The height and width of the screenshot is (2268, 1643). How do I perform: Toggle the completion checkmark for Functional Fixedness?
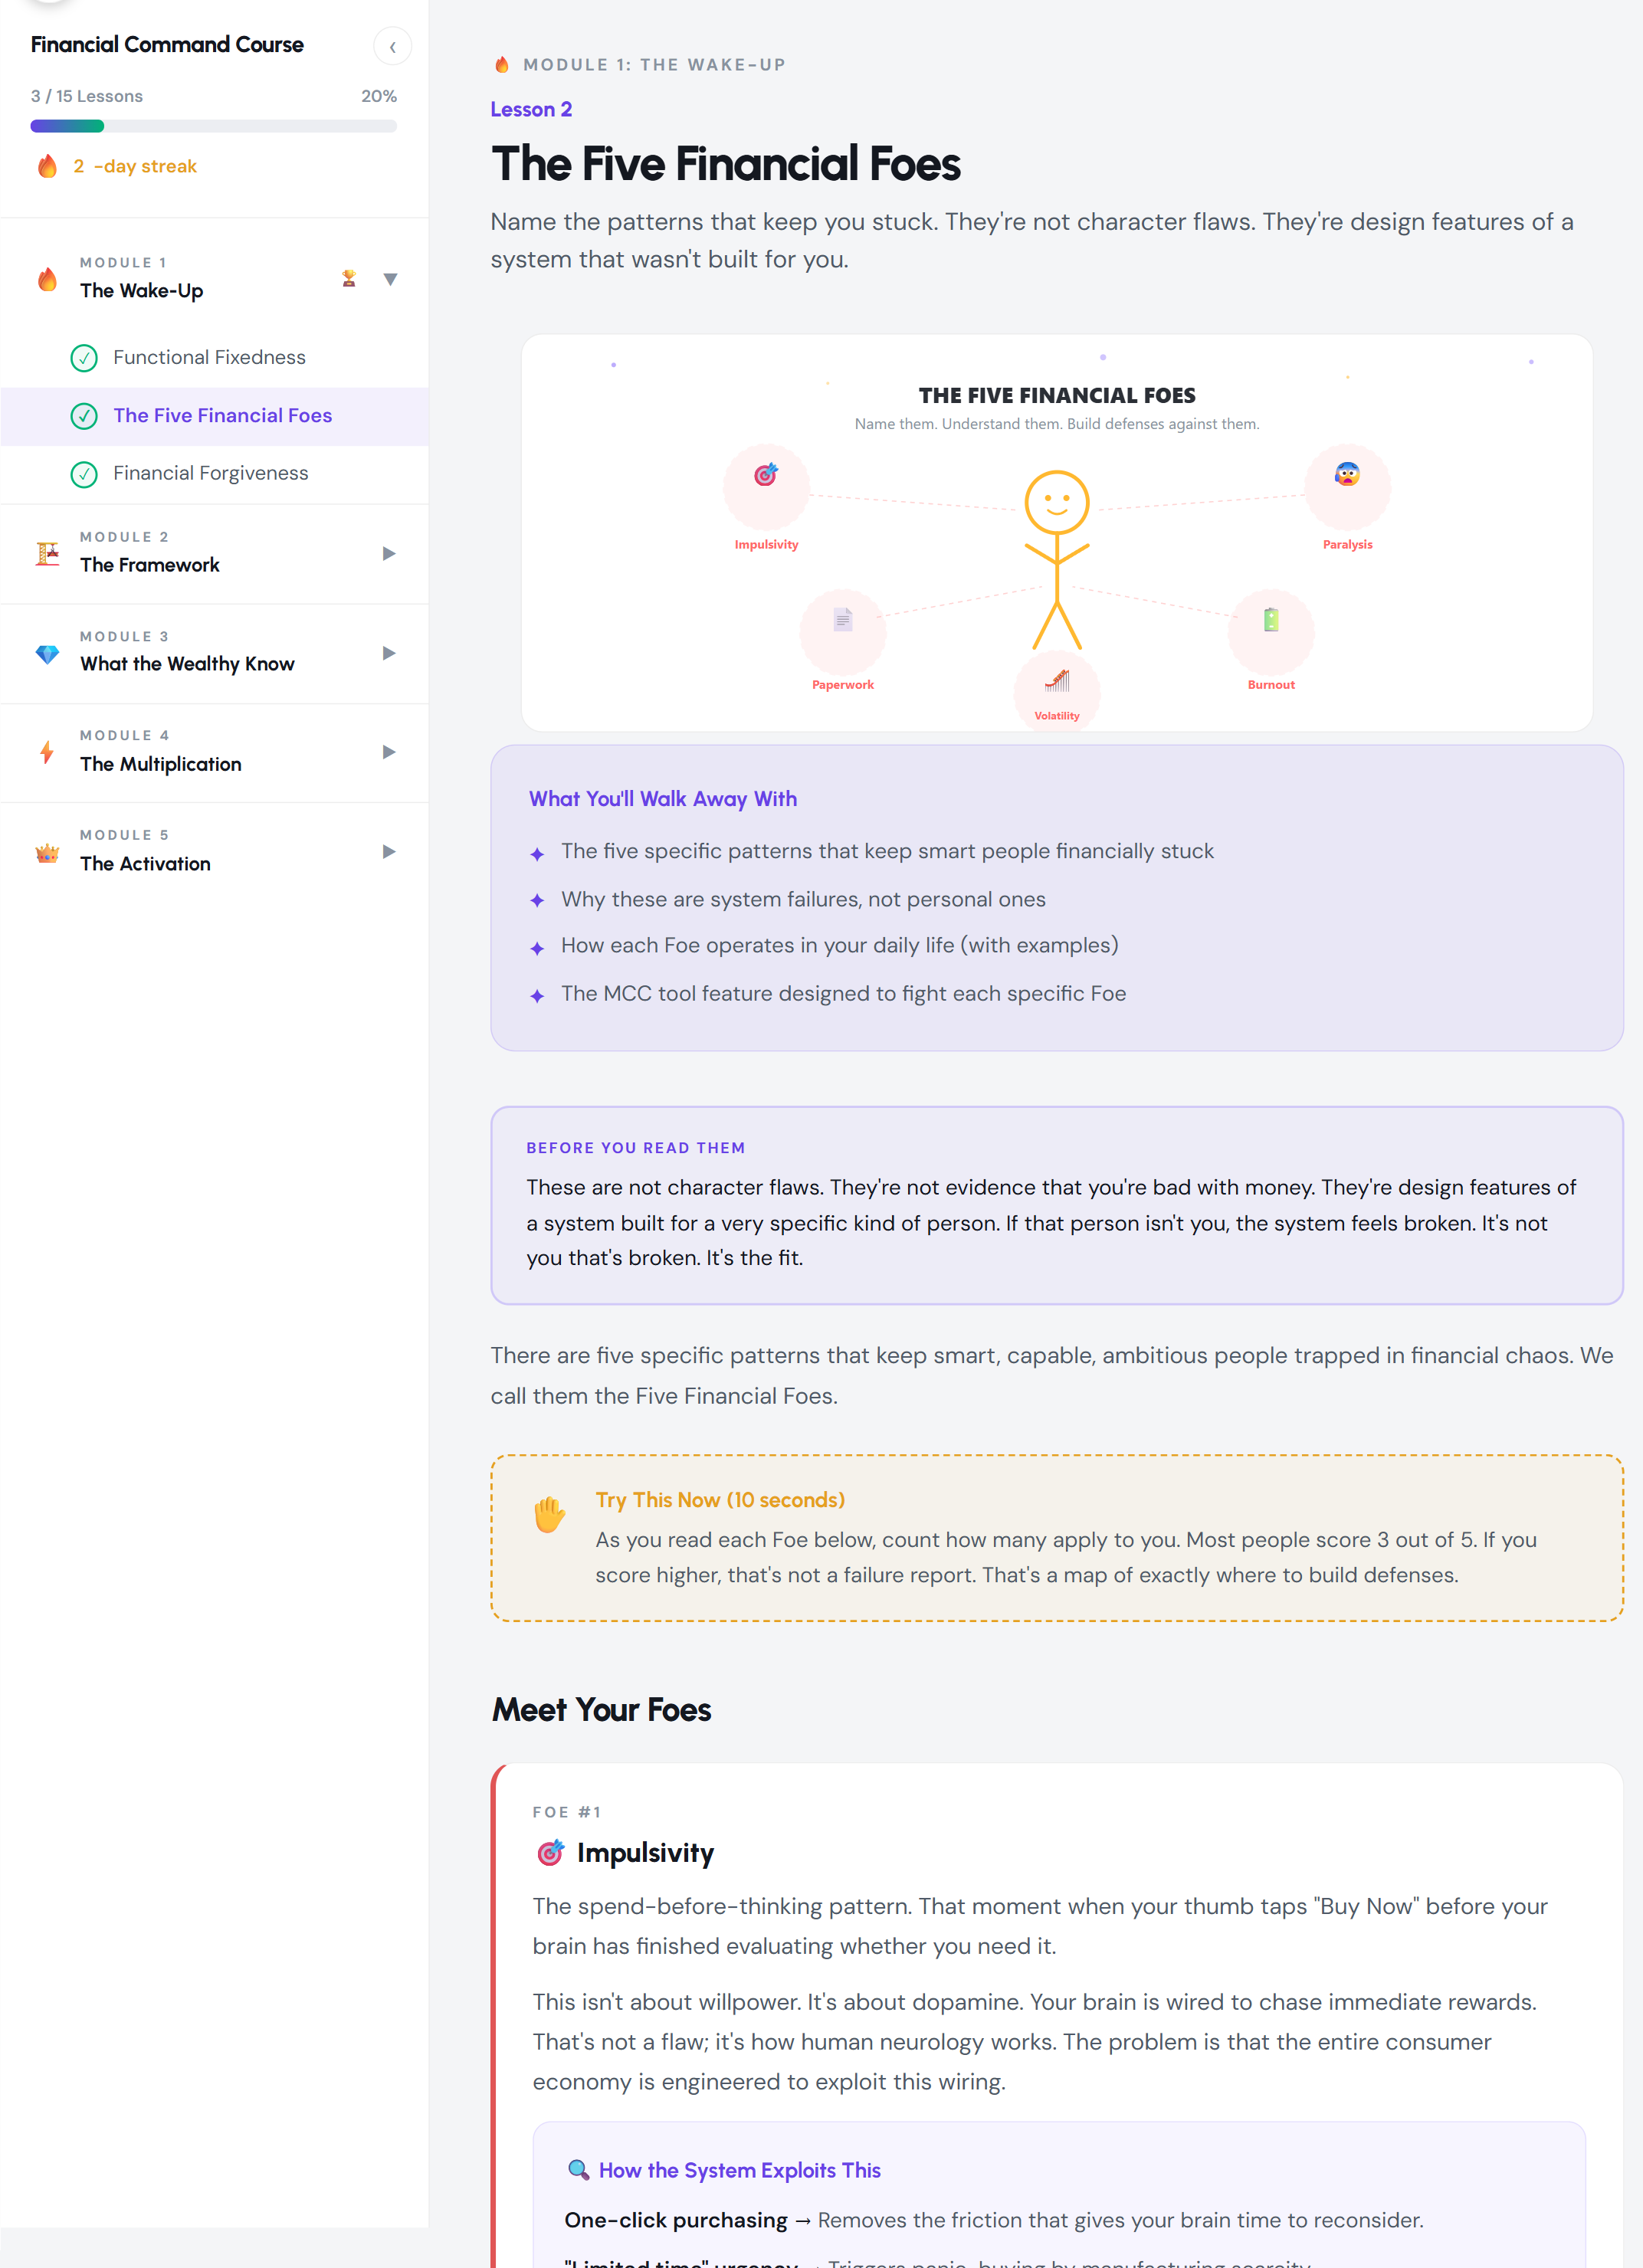click(x=85, y=358)
